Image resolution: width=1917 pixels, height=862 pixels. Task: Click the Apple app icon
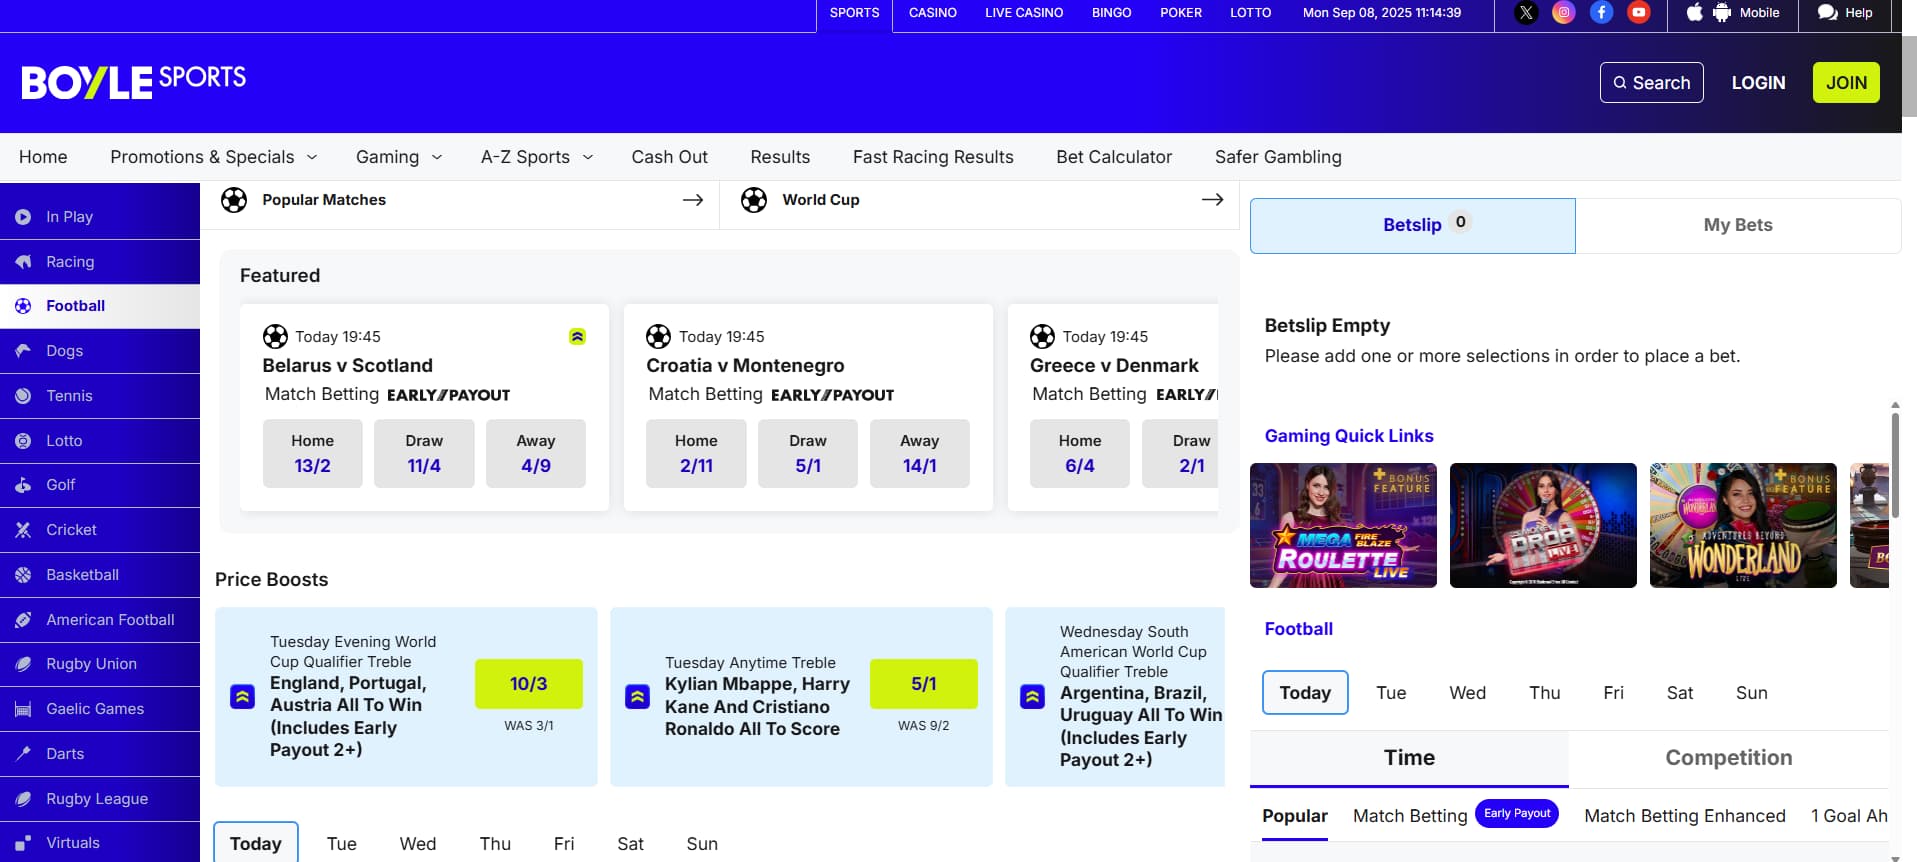click(1695, 13)
